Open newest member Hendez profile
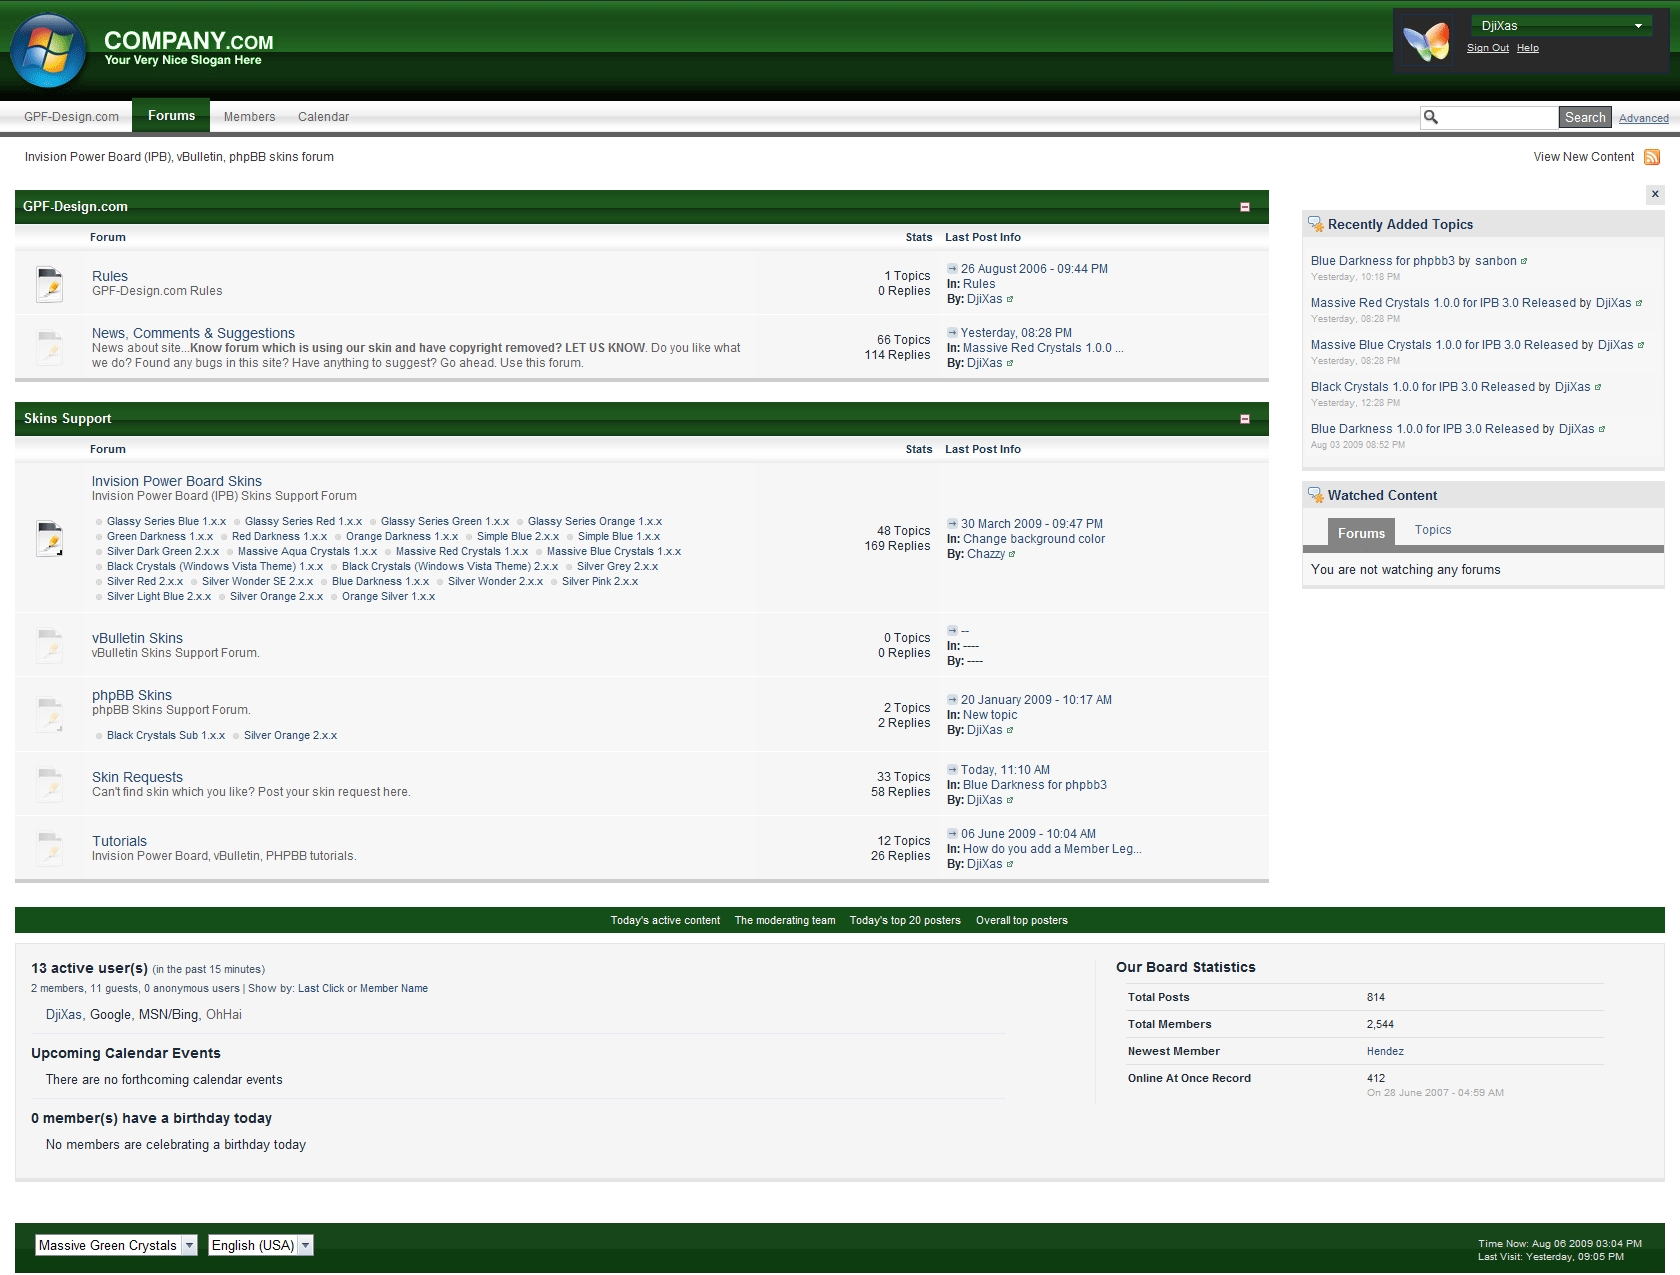The height and width of the screenshot is (1275, 1680). coord(1385,1051)
